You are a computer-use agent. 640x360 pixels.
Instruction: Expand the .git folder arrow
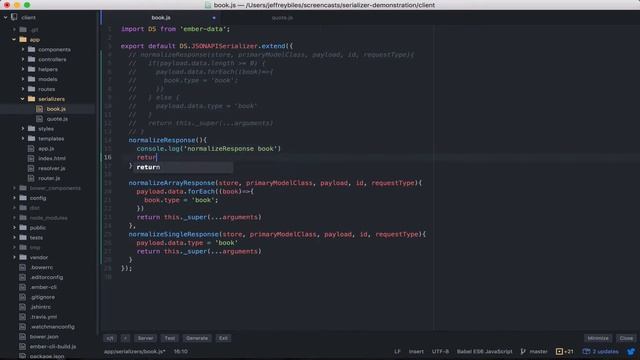[14, 29]
